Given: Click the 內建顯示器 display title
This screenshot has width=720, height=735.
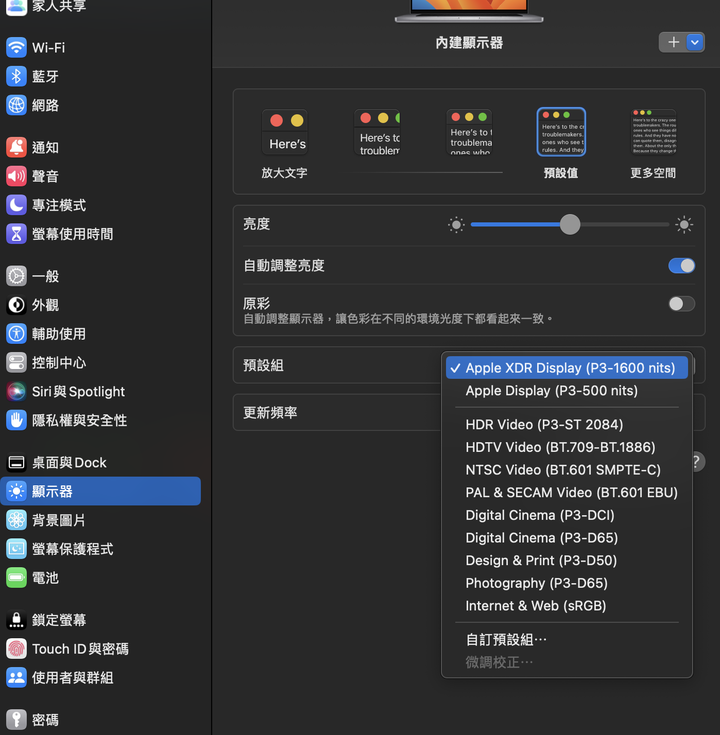Looking at the screenshot, I should pyautogui.click(x=469, y=43).
